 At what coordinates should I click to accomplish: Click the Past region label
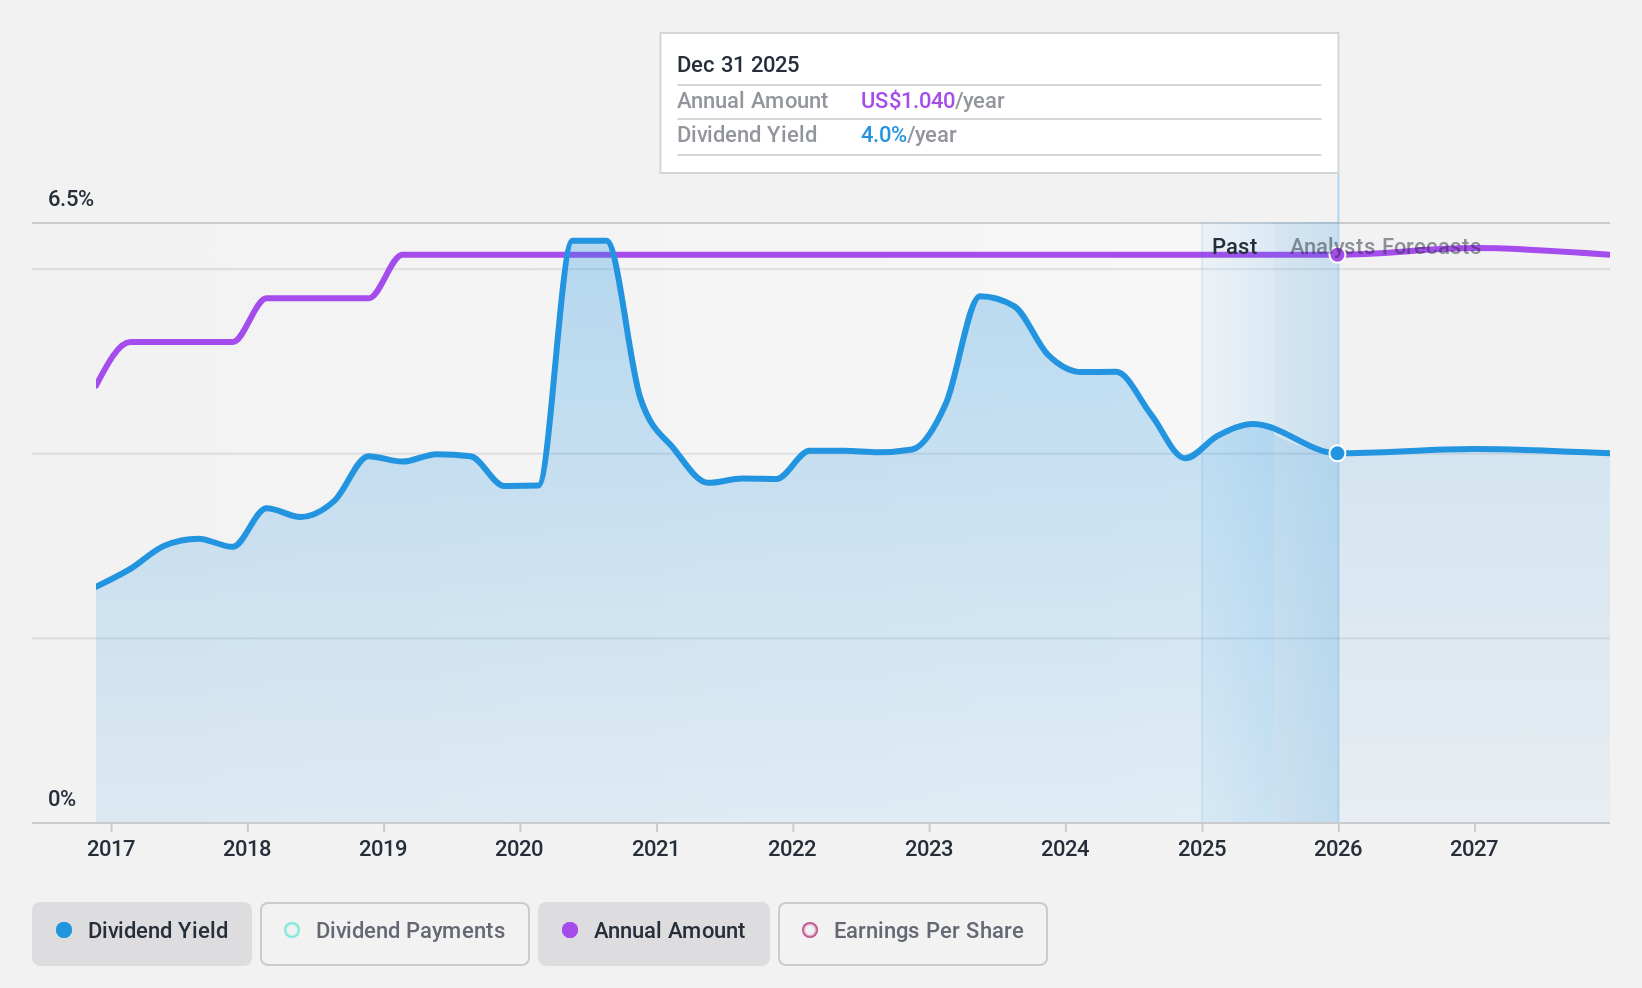(1234, 246)
